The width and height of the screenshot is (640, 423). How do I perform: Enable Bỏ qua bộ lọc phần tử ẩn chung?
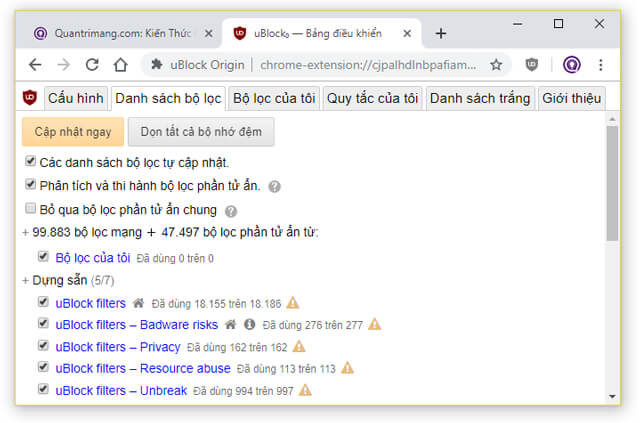coord(30,208)
